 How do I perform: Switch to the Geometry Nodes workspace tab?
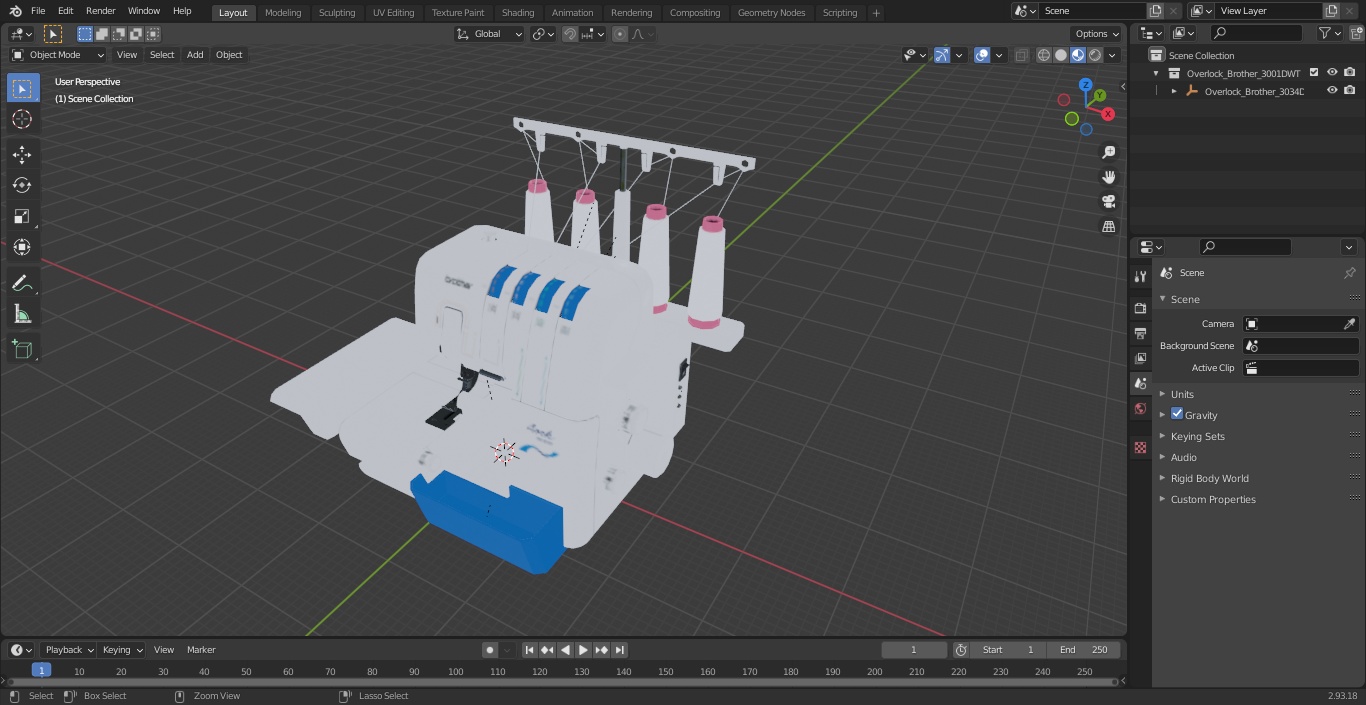click(771, 13)
